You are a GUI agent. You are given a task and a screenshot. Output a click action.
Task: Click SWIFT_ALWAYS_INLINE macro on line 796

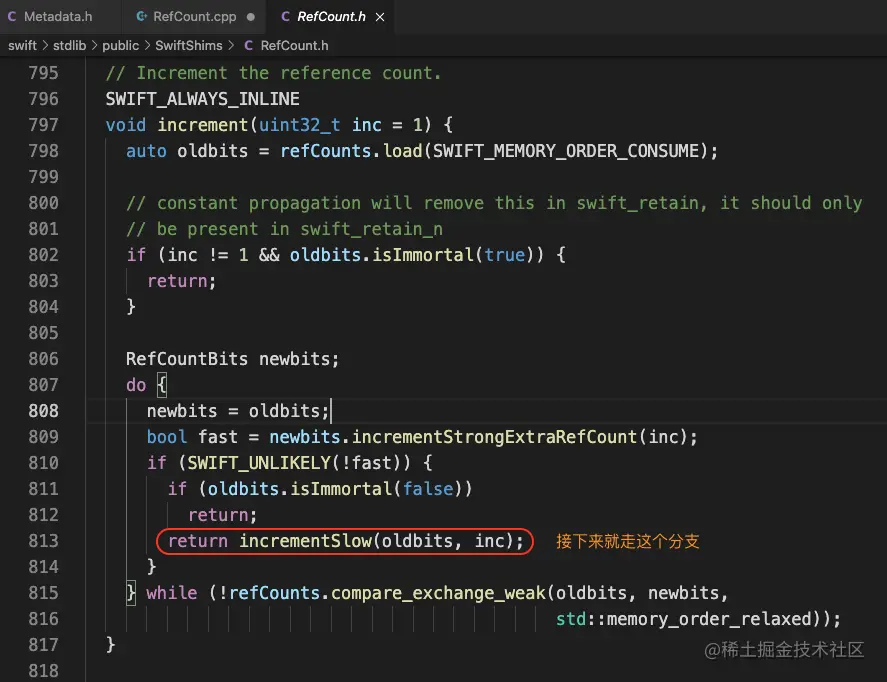(203, 99)
